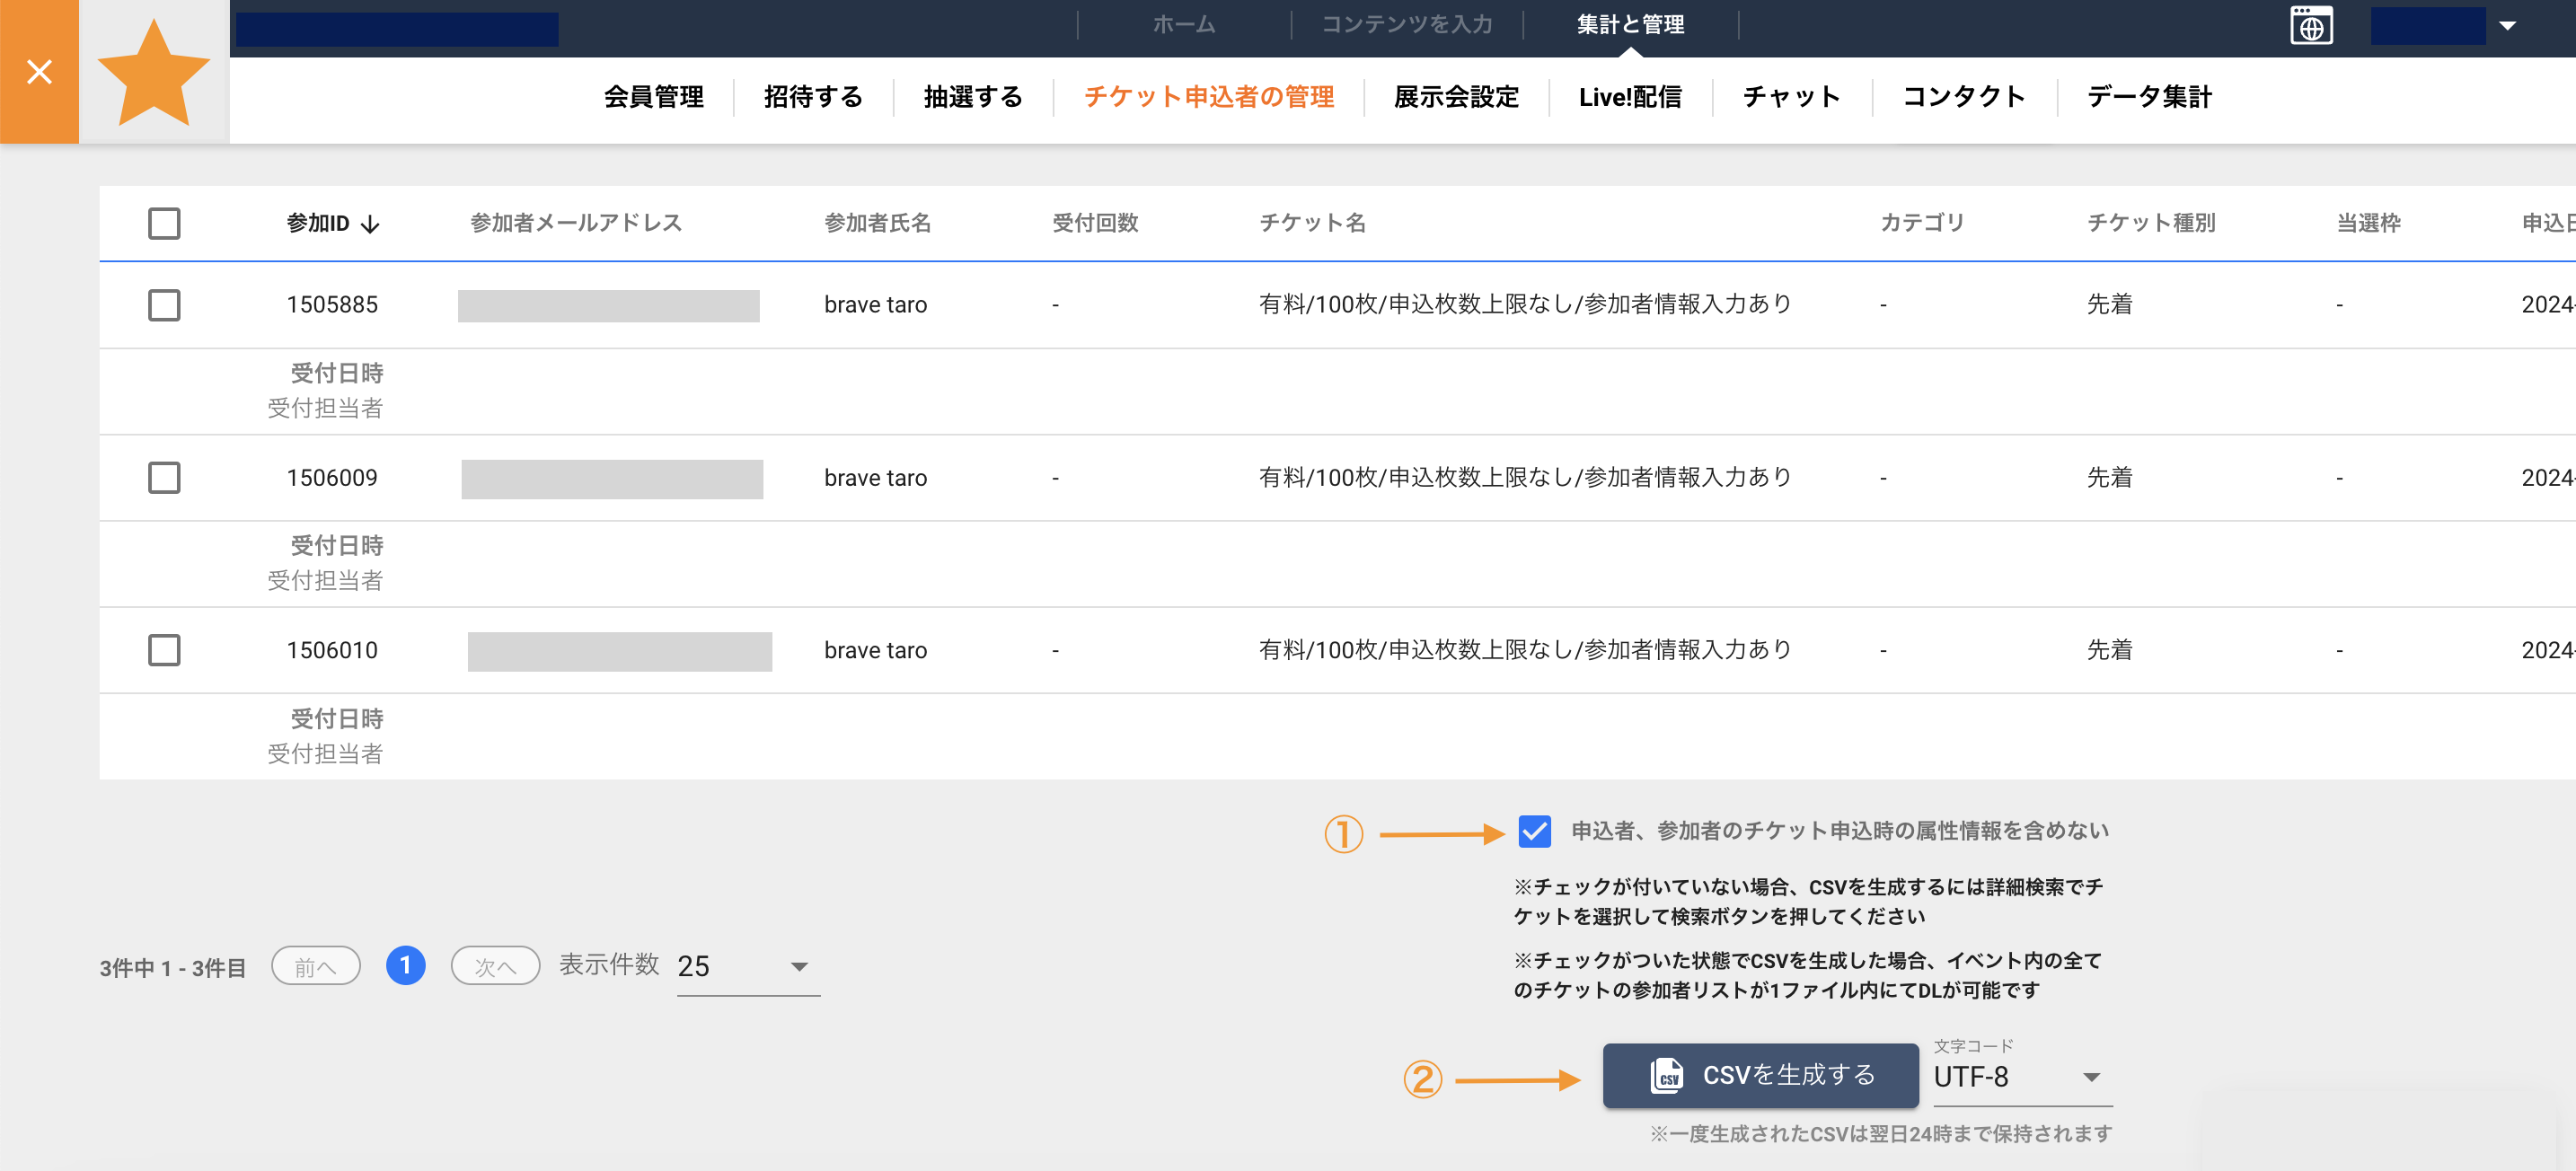Go to the ホーム tab

1184,25
